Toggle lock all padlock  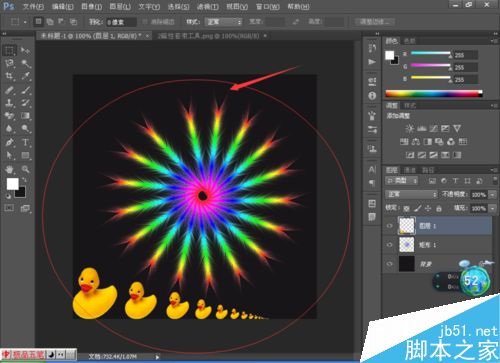(x=439, y=209)
